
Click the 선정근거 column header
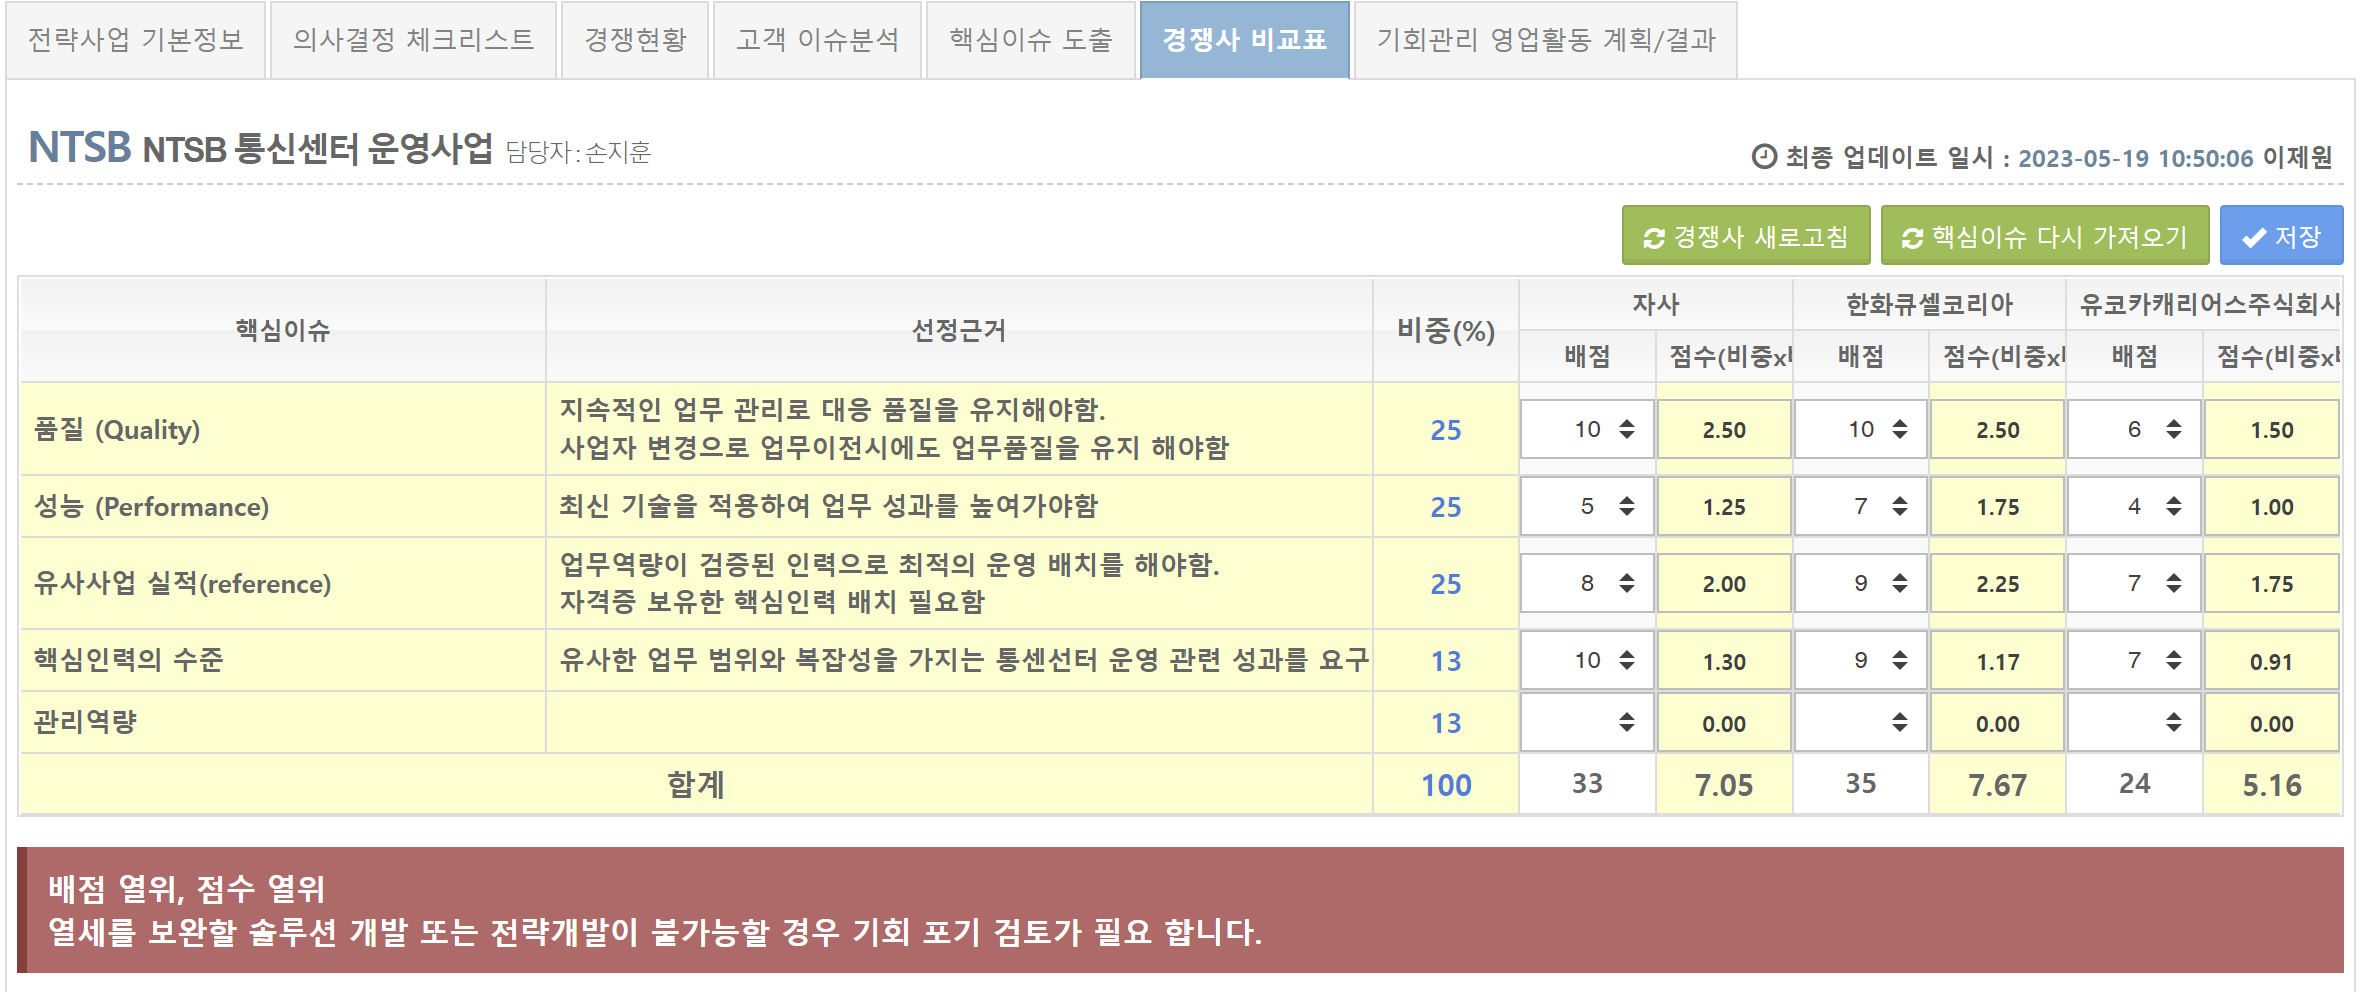point(959,330)
